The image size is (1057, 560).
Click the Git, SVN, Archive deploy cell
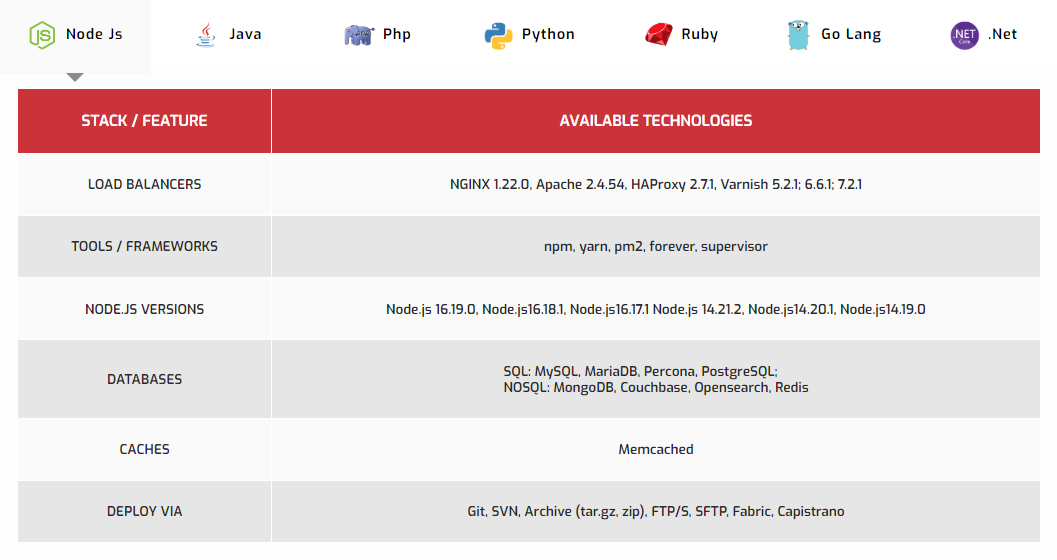coord(656,511)
